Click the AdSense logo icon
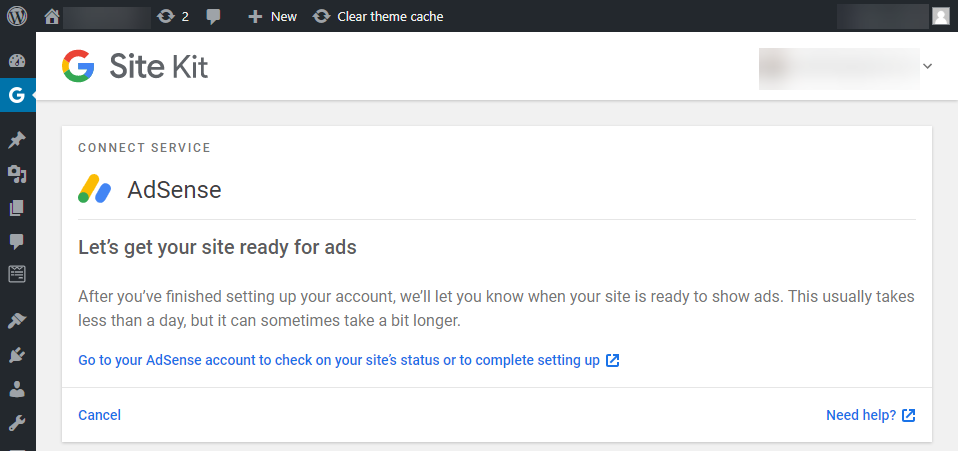This screenshot has height=451, width=958. coord(94,189)
